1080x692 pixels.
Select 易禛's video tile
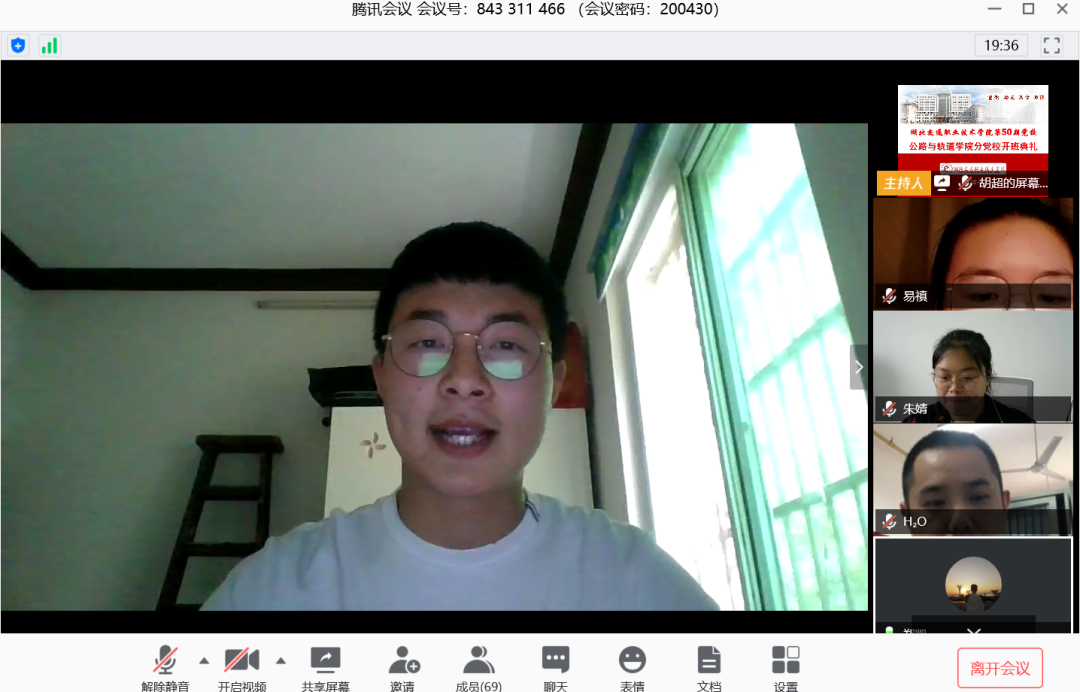tap(972, 253)
